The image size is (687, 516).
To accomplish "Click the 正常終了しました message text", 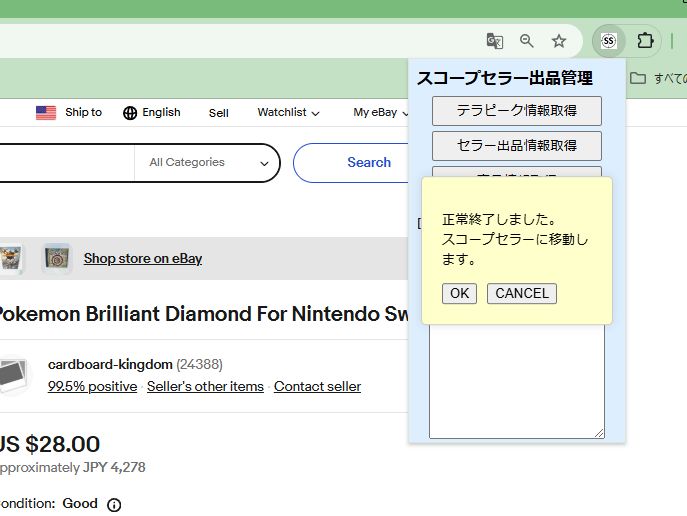I will tap(499, 219).
